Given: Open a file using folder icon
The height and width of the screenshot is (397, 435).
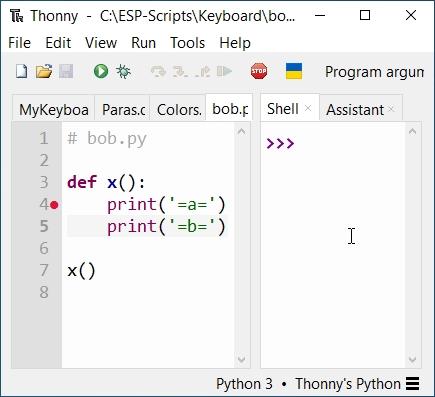Looking at the screenshot, I should pos(44,71).
